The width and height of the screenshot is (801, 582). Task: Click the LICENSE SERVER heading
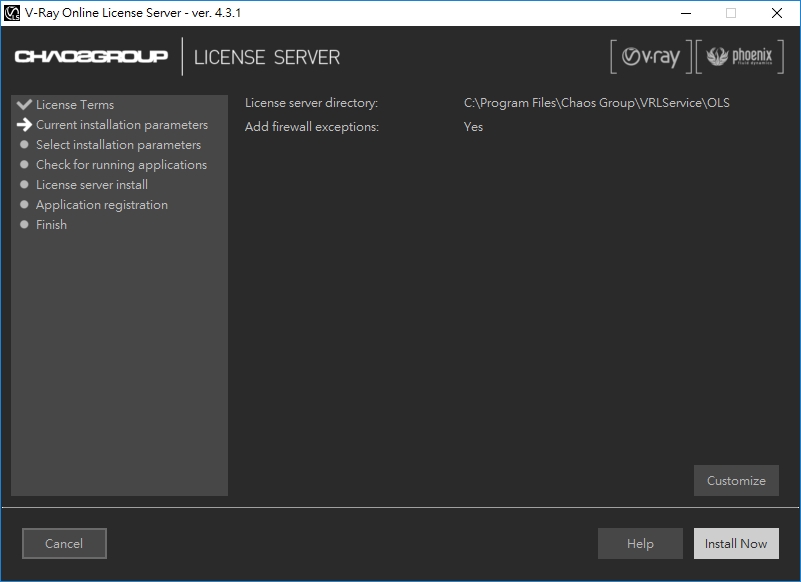[267, 57]
